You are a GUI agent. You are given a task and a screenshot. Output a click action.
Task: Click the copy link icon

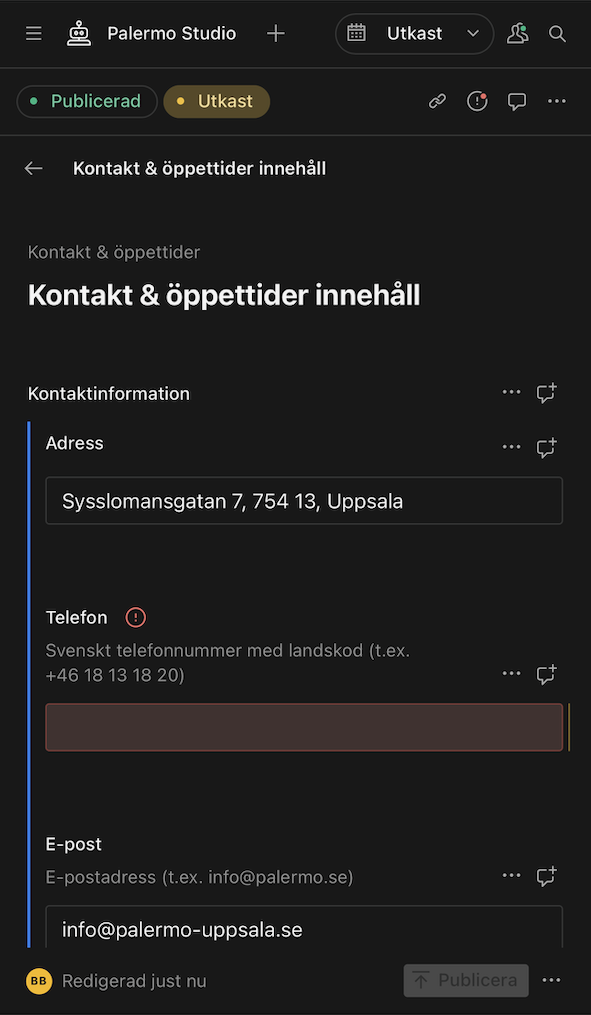click(x=437, y=101)
